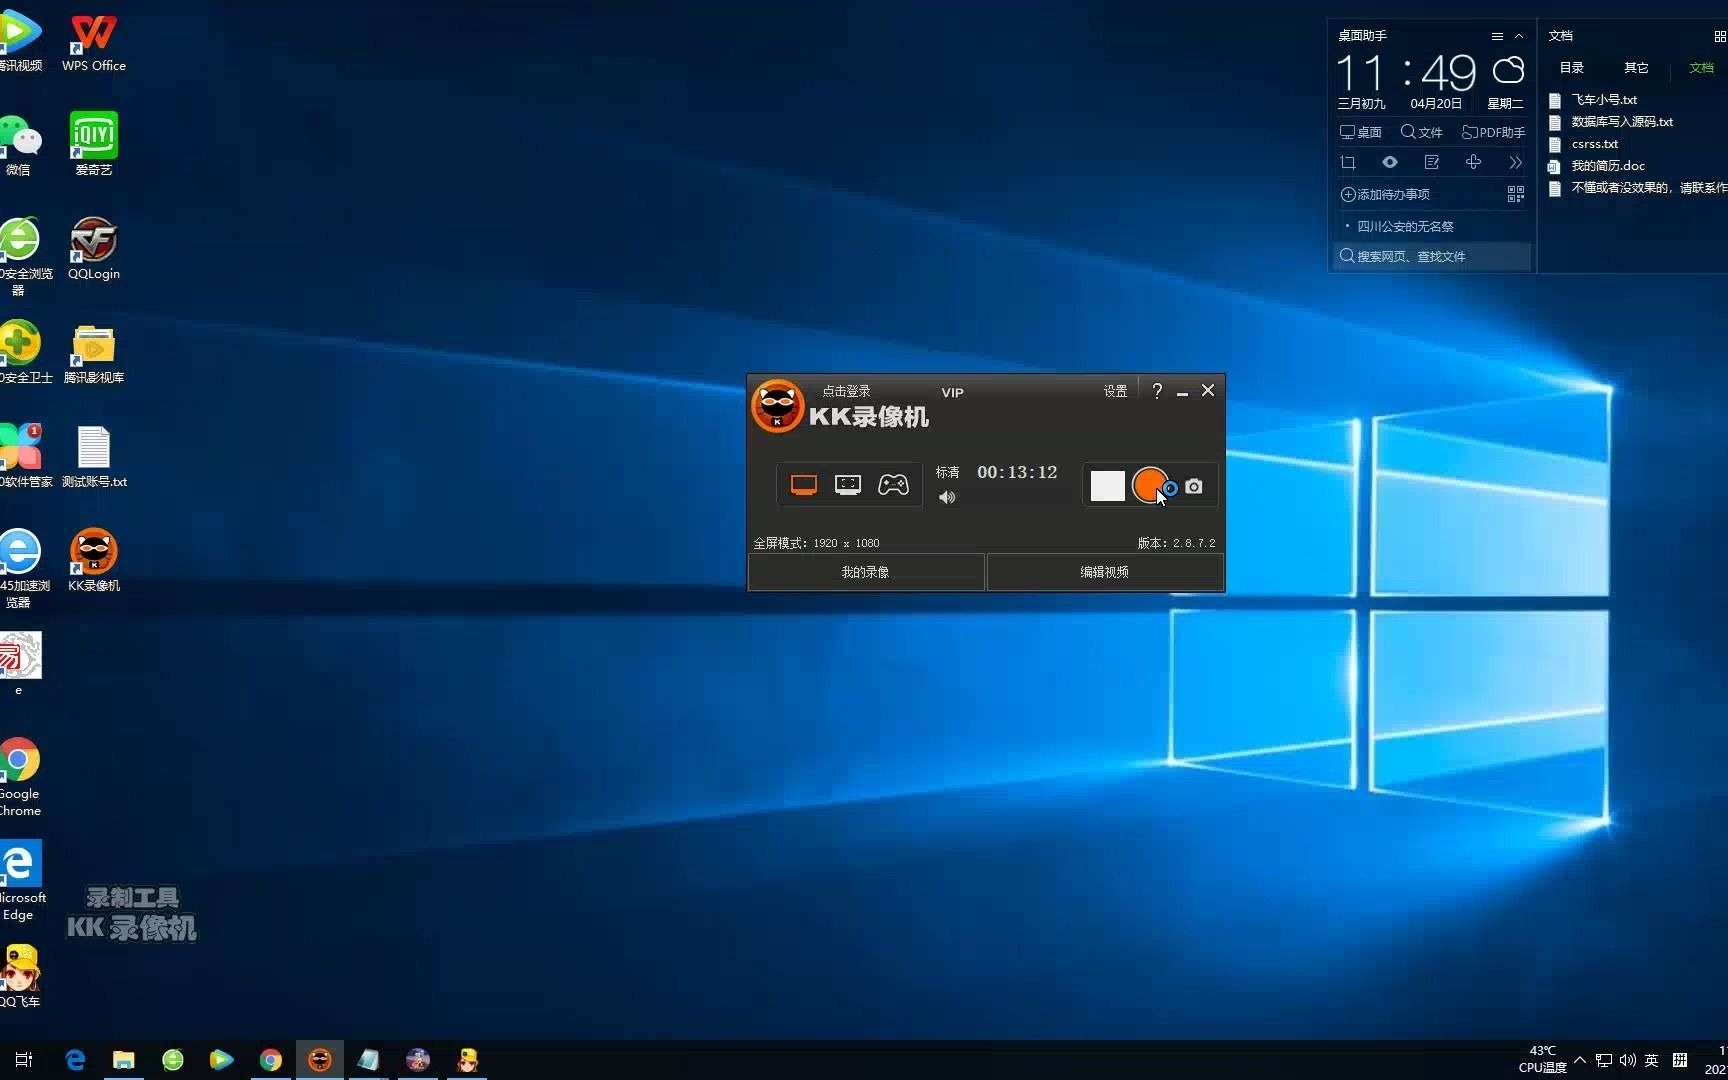Select full screen recording mode (monitor icon)
The height and width of the screenshot is (1080, 1728).
click(x=805, y=483)
